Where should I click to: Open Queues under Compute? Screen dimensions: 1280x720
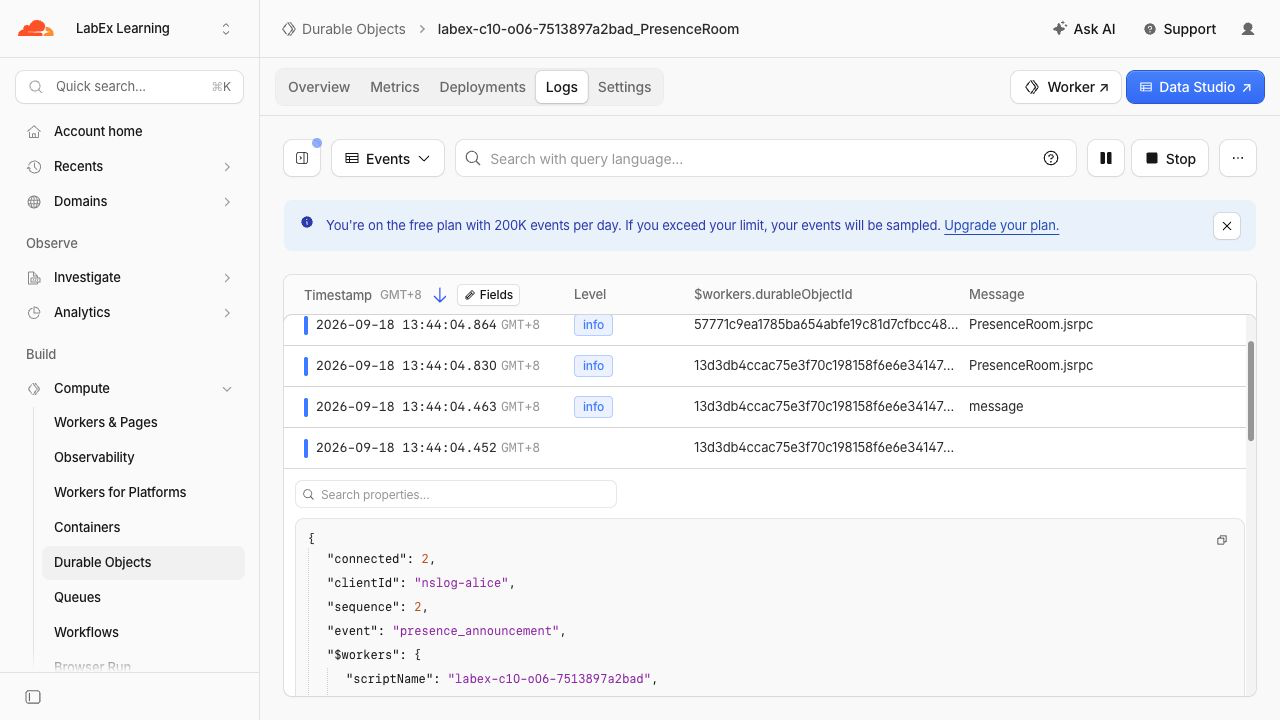coord(77,597)
